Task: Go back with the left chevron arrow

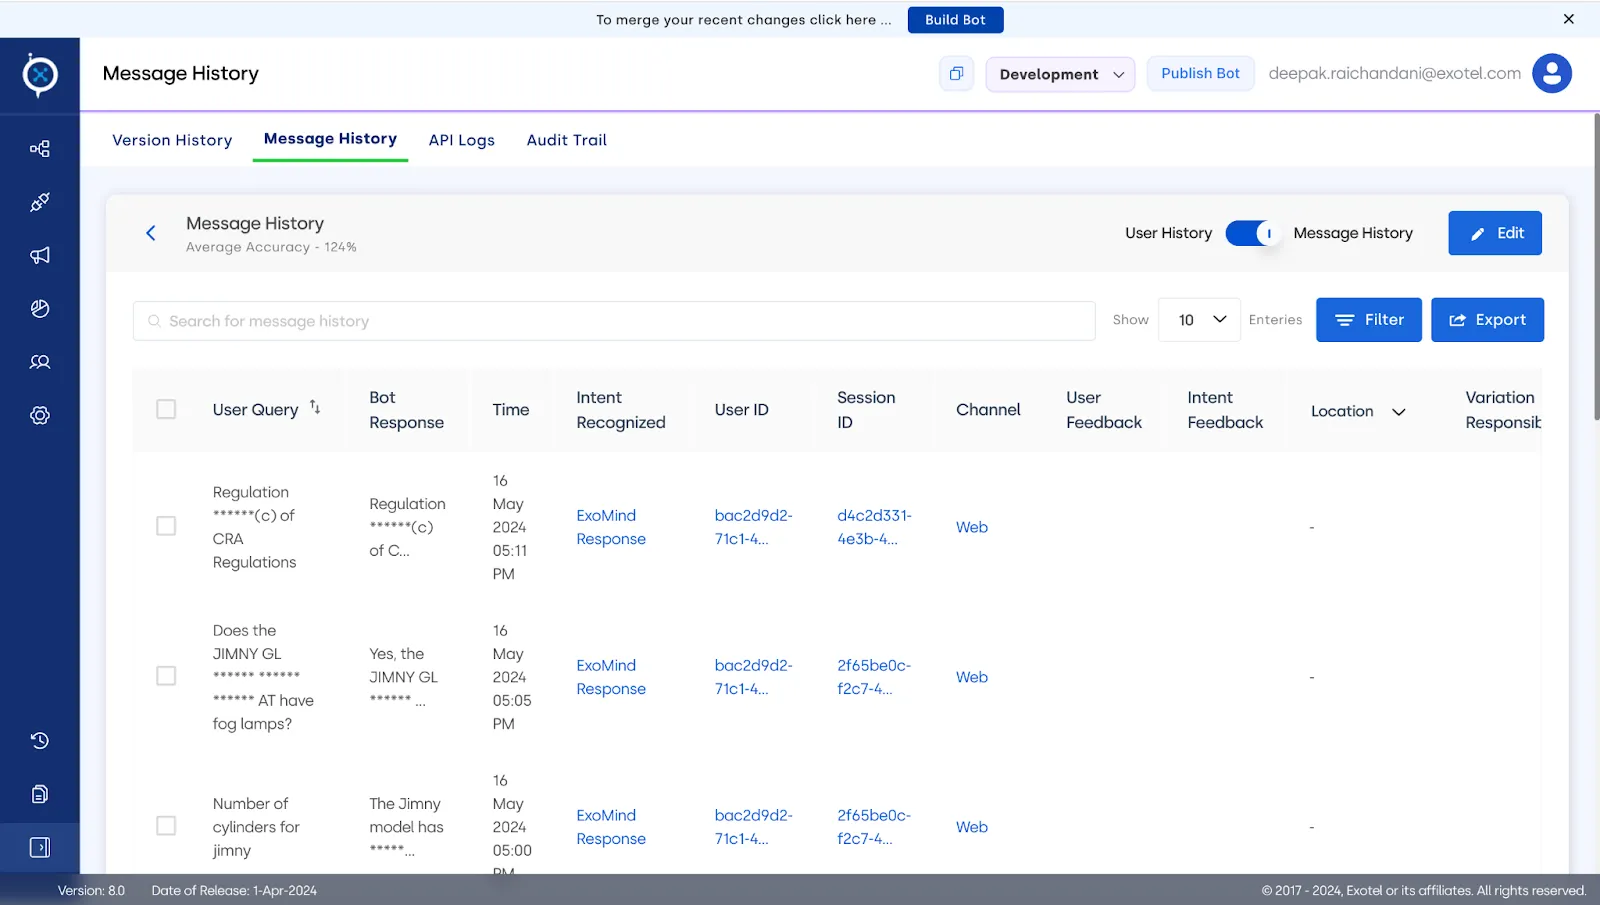Action: point(151,233)
